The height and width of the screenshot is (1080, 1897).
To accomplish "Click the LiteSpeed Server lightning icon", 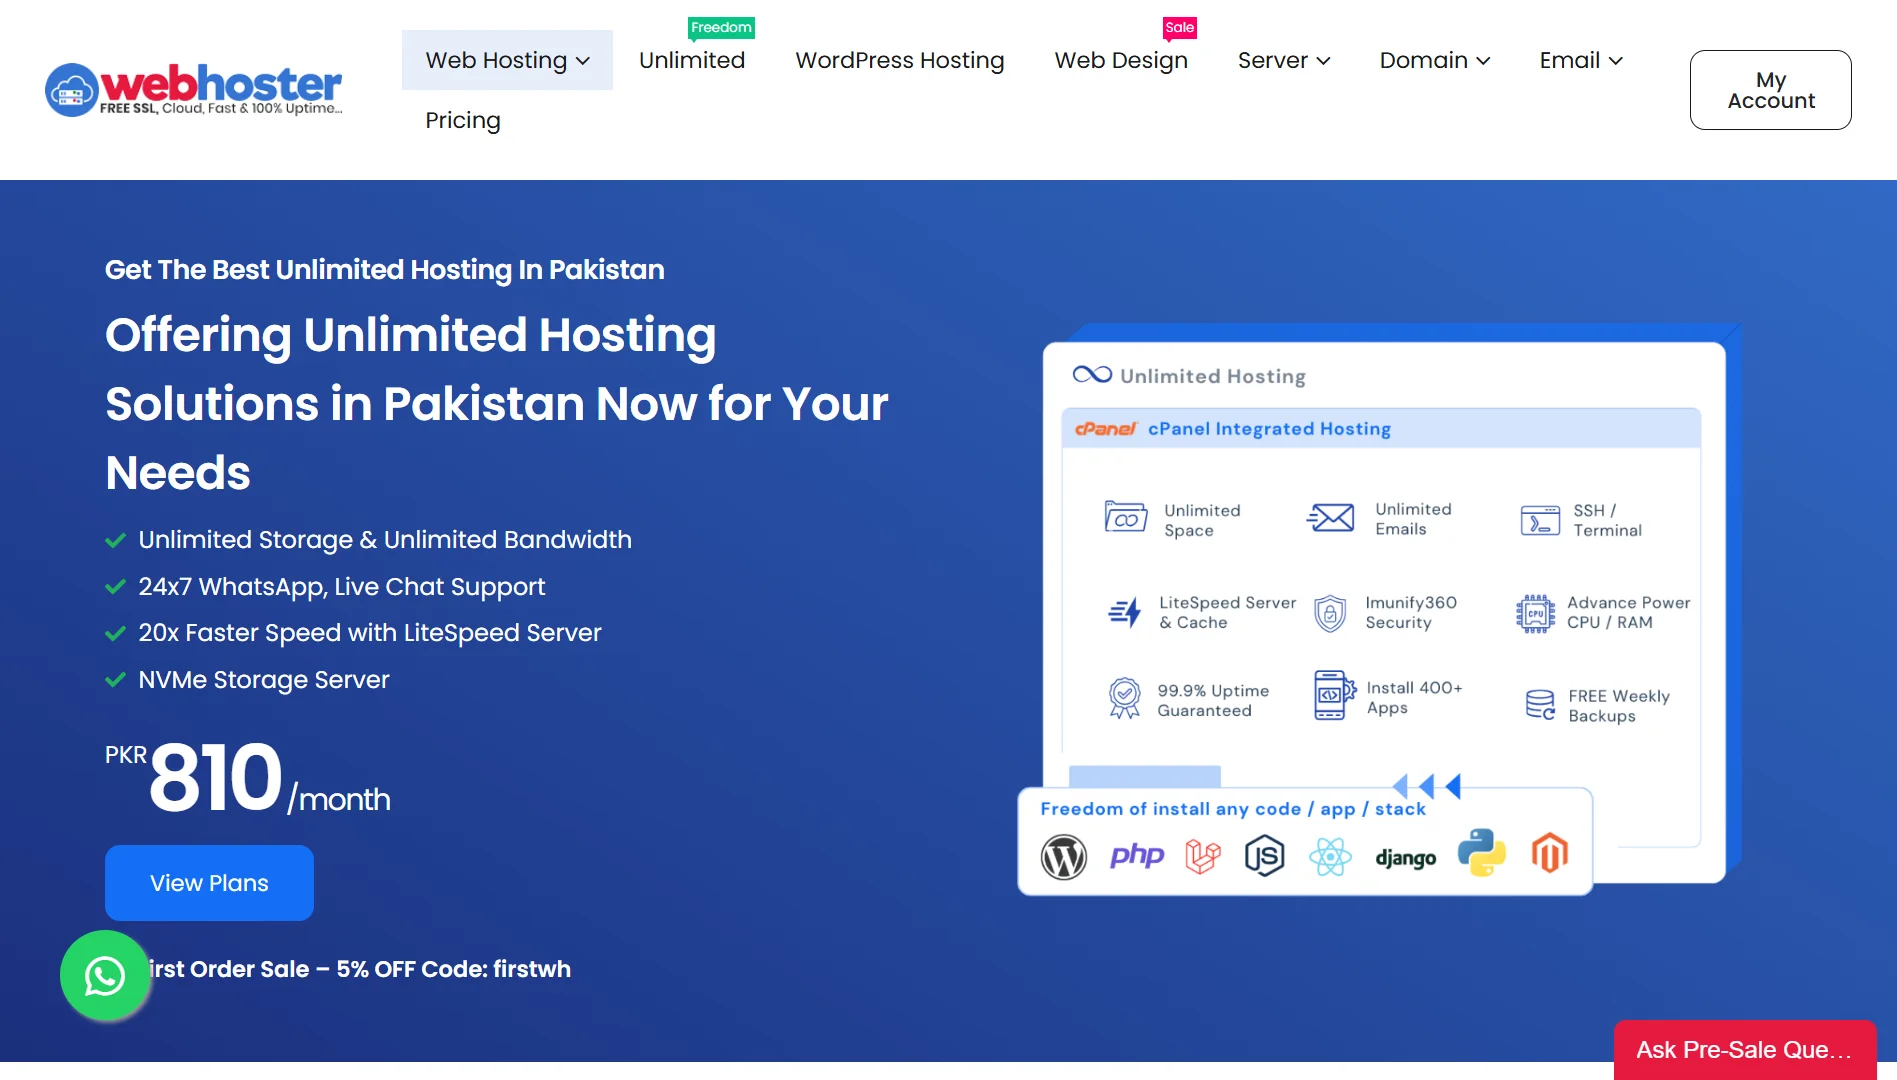I will coord(1125,612).
